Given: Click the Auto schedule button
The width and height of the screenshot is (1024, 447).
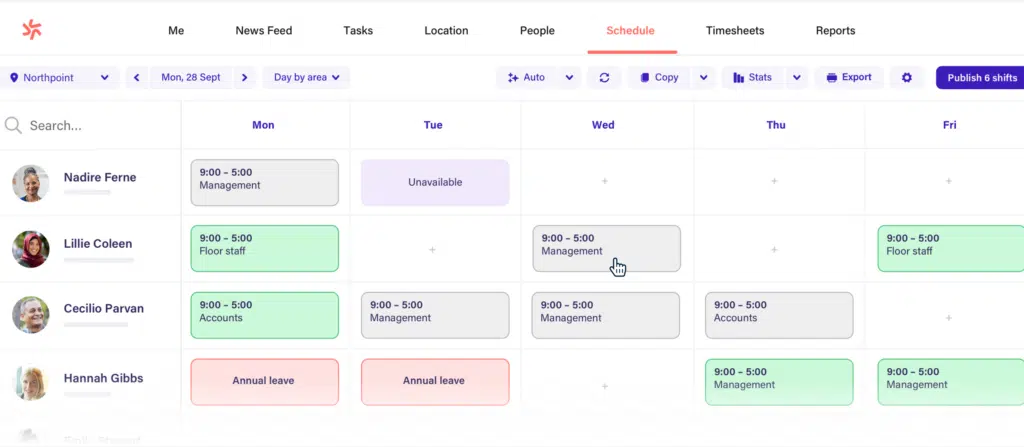Looking at the screenshot, I should [x=527, y=78].
